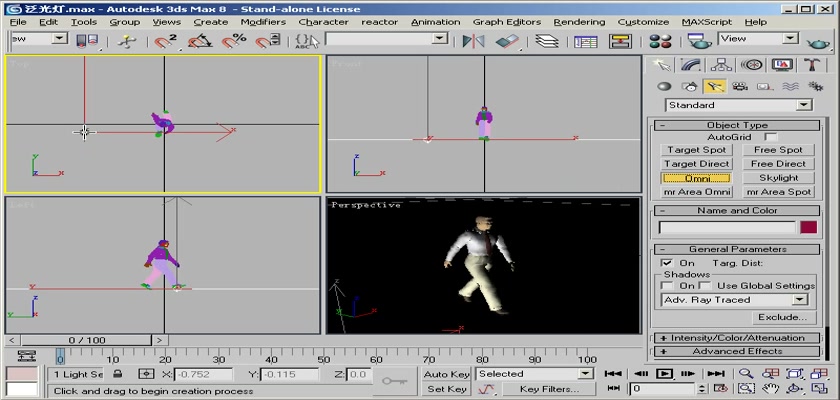Expand the Intensity/Color/Attenuation rollout
Image resolution: width=840 pixels, height=400 pixels.
(x=737, y=338)
